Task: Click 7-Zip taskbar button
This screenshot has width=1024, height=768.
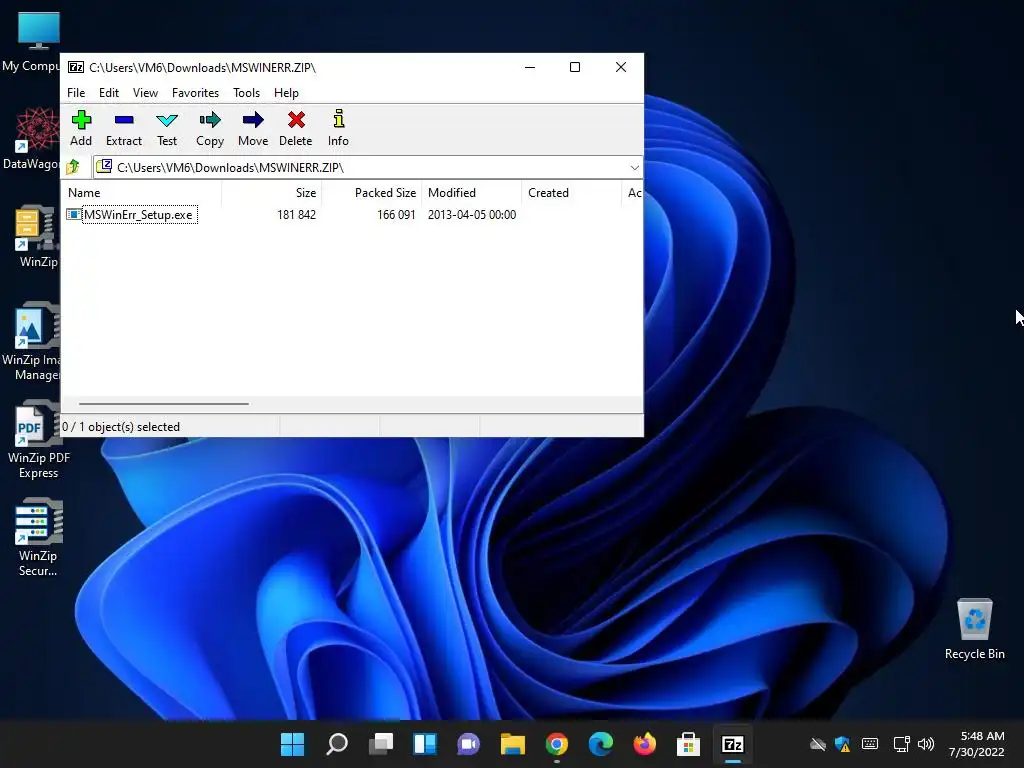Action: [x=733, y=744]
